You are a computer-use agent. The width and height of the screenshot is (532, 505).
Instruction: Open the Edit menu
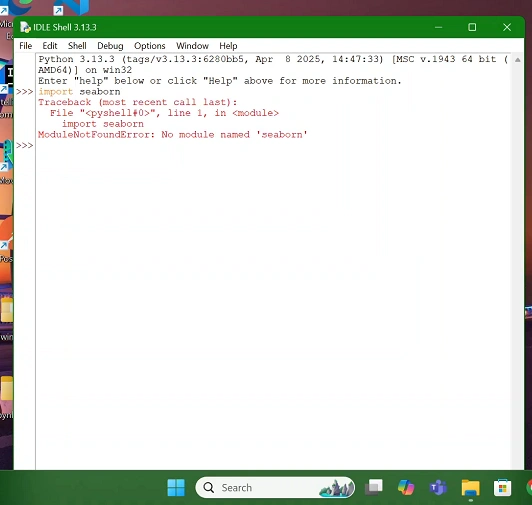coord(50,46)
